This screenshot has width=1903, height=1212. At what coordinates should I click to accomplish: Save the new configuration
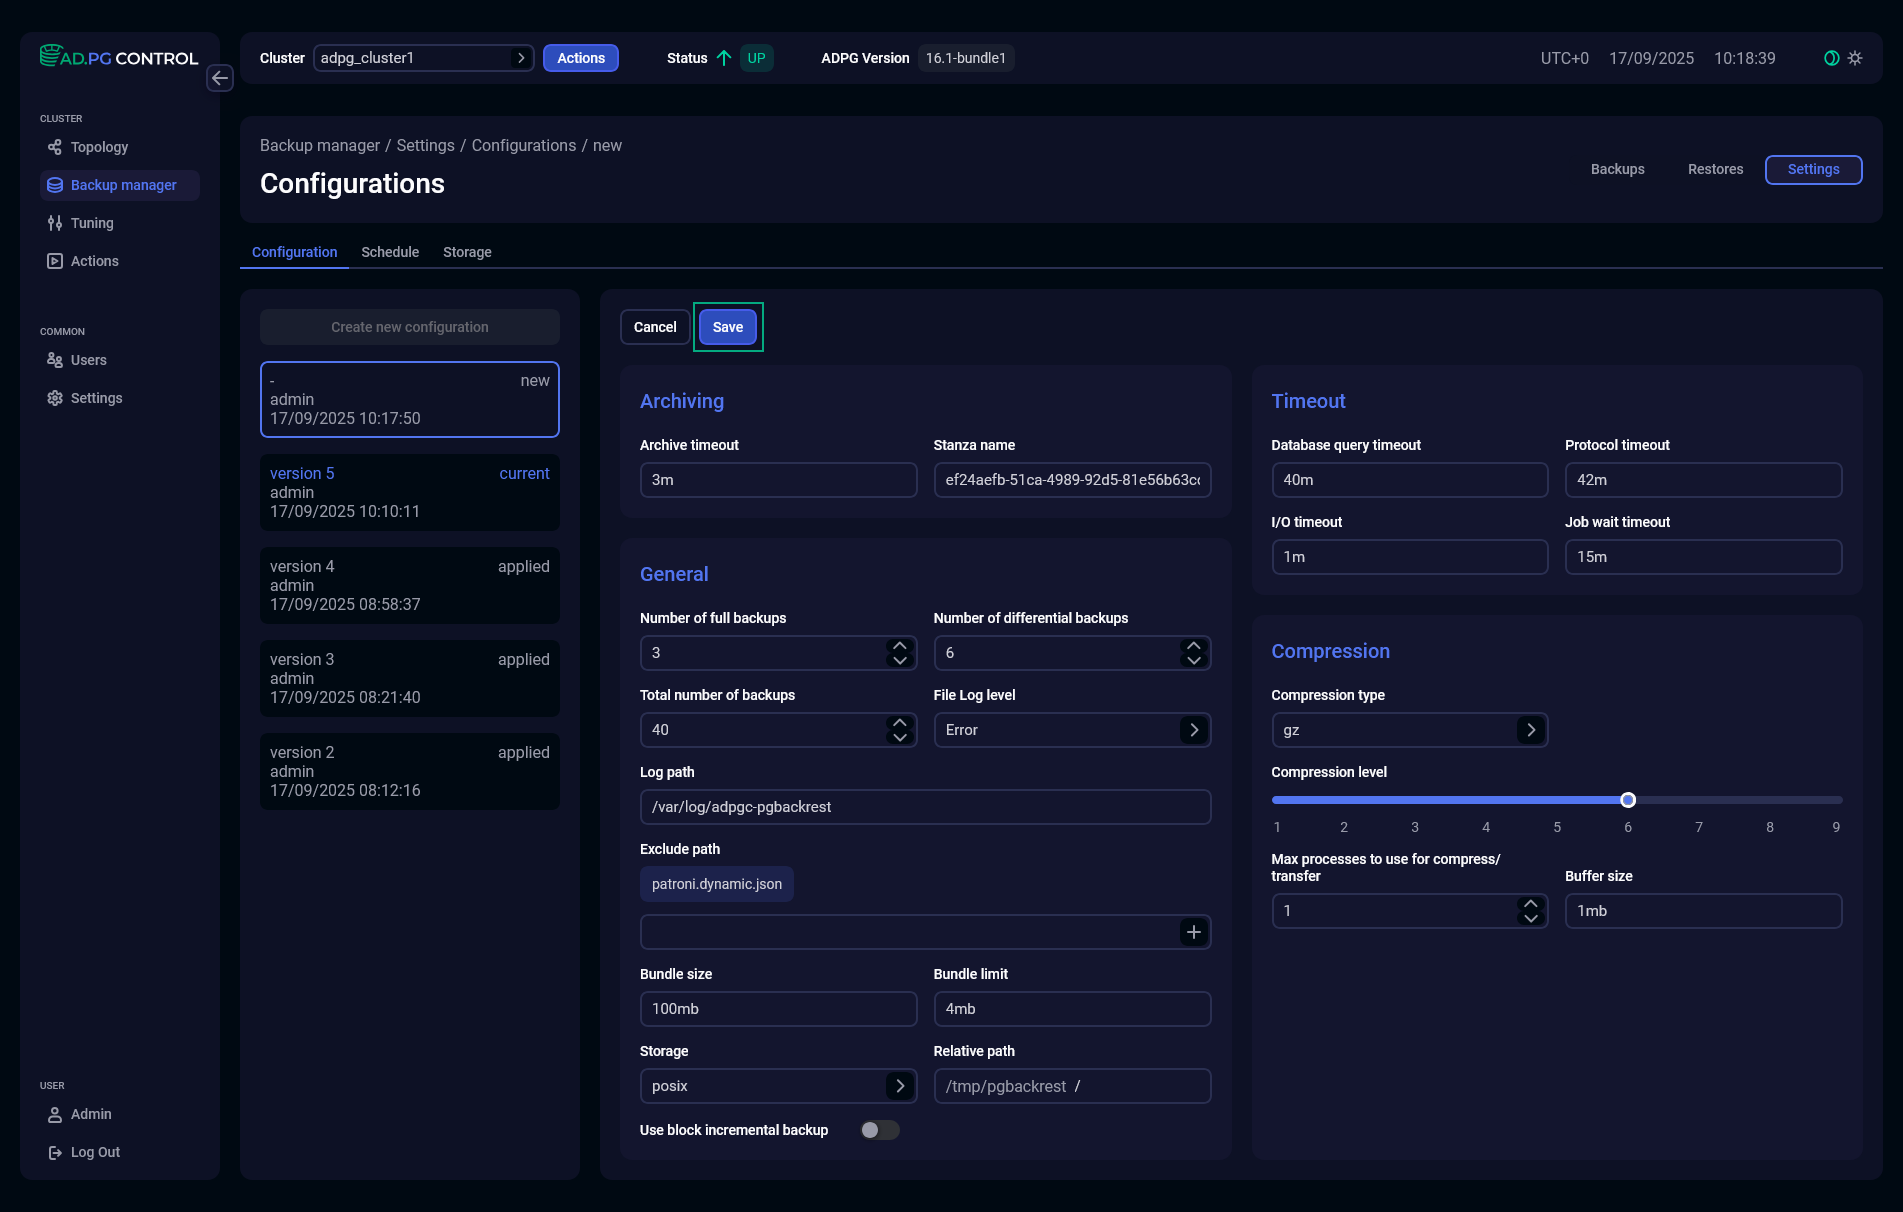point(728,327)
